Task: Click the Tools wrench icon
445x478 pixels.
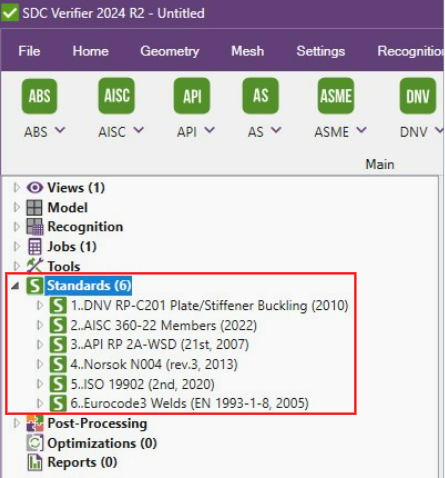Action: click(35, 266)
